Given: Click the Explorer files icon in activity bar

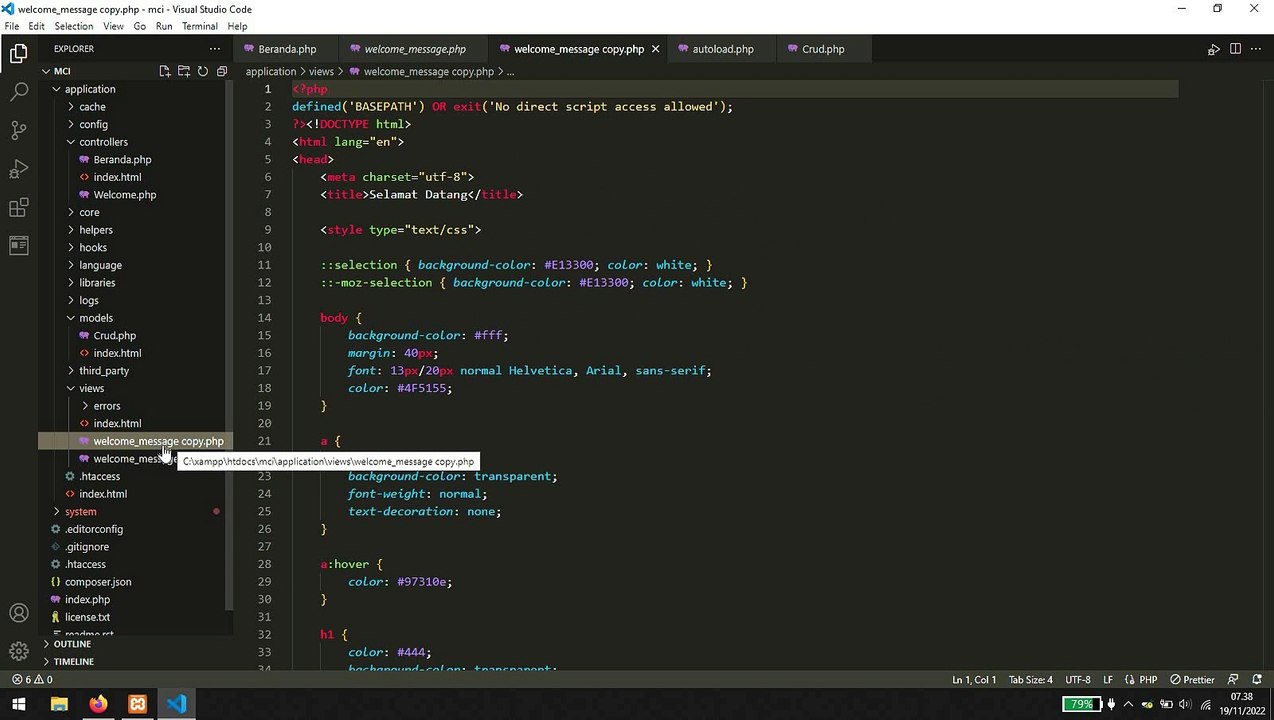Looking at the screenshot, I should tap(18, 54).
